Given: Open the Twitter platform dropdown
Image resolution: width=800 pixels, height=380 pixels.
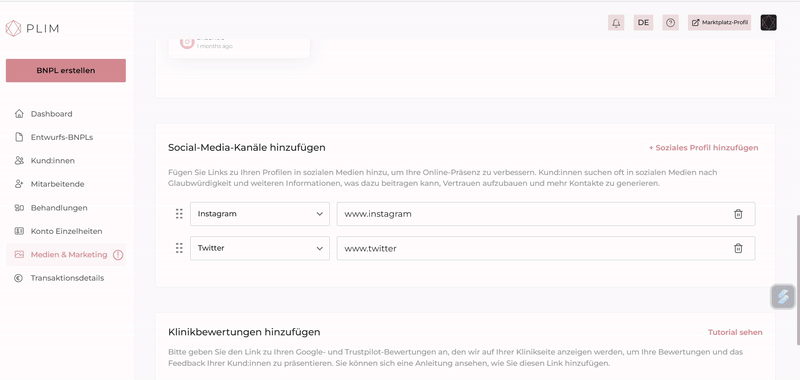Looking at the screenshot, I should tap(260, 248).
